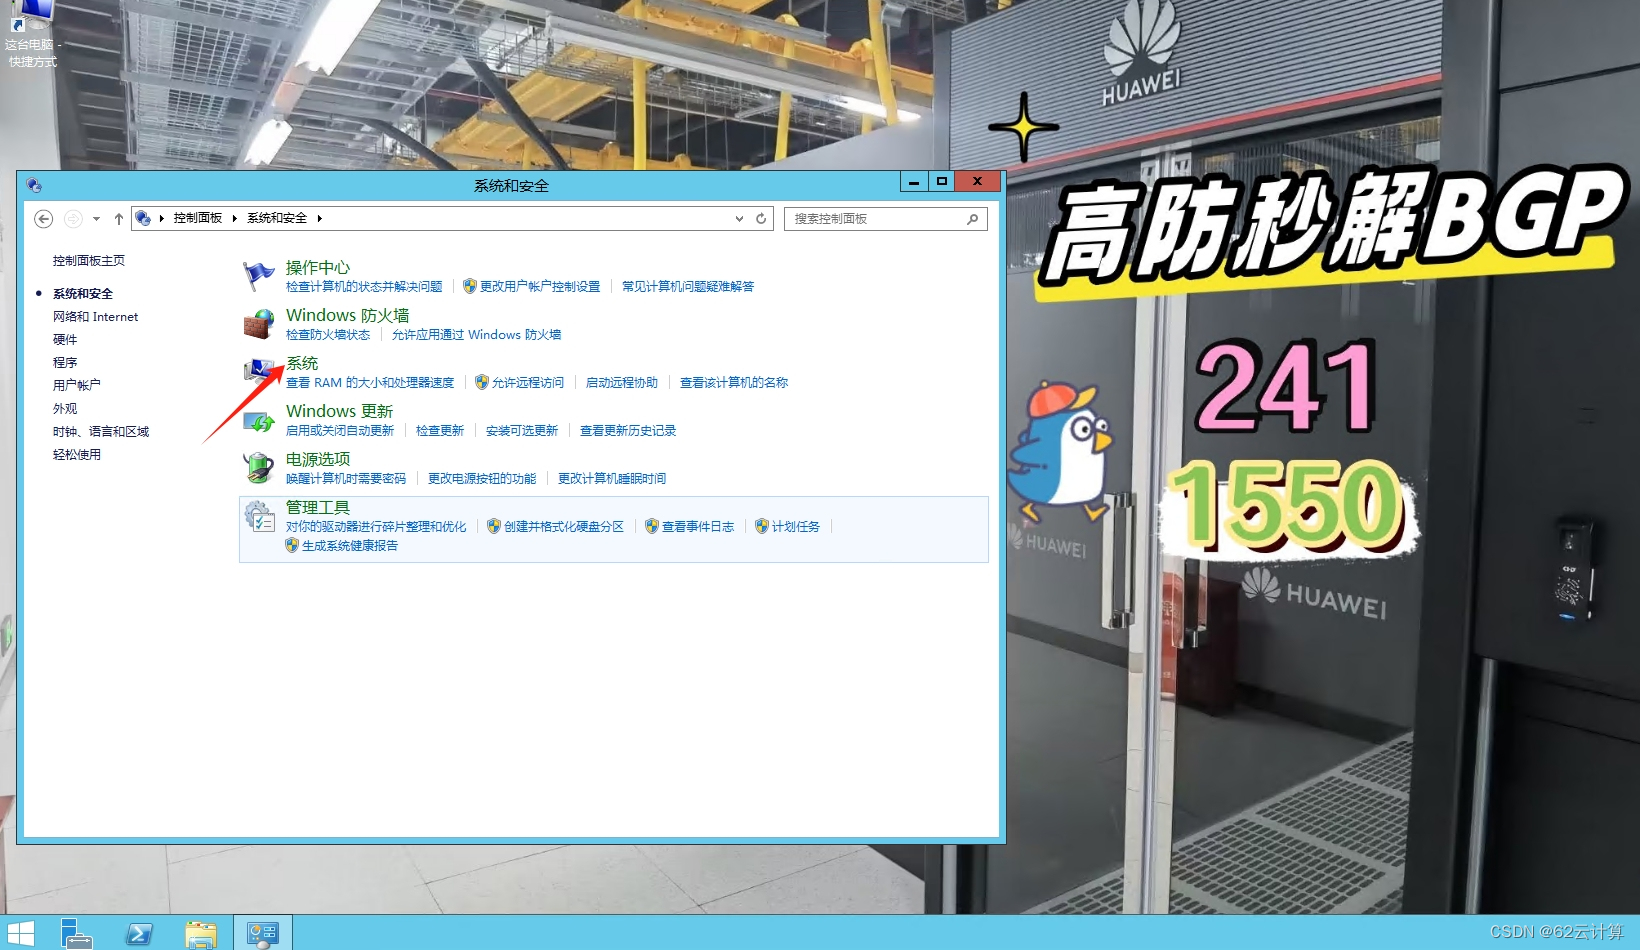Open 常见计算机问题疑难解答

pyautogui.click(x=688, y=286)
